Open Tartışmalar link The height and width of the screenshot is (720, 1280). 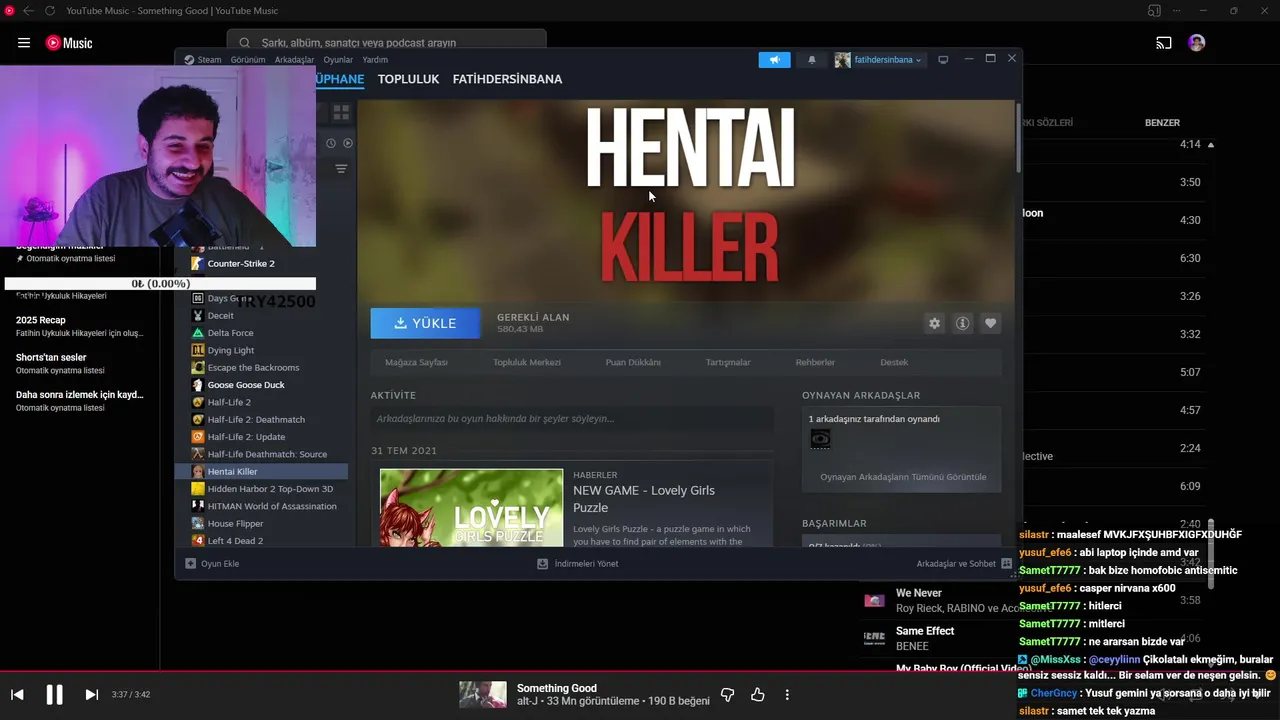click(x=728, y=362)
